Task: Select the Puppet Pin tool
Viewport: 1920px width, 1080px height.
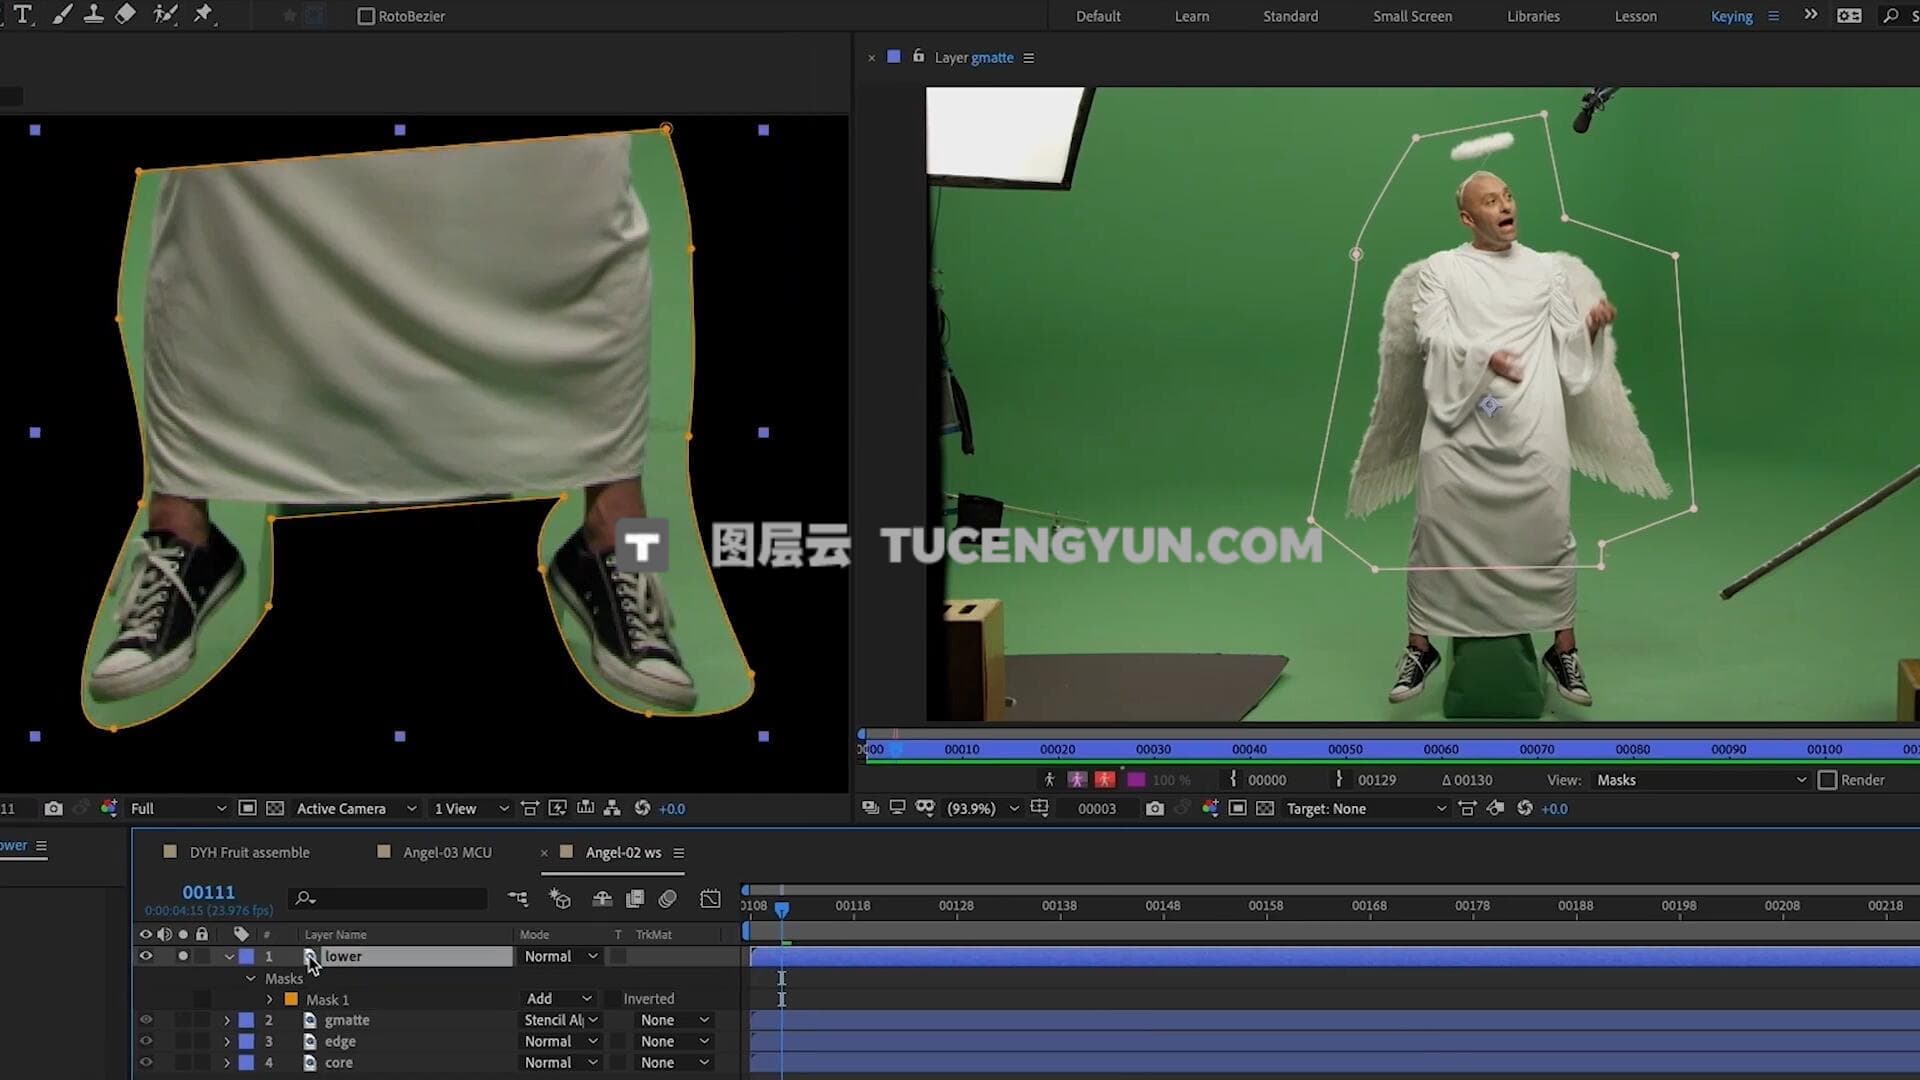Action: pos(203,15)
